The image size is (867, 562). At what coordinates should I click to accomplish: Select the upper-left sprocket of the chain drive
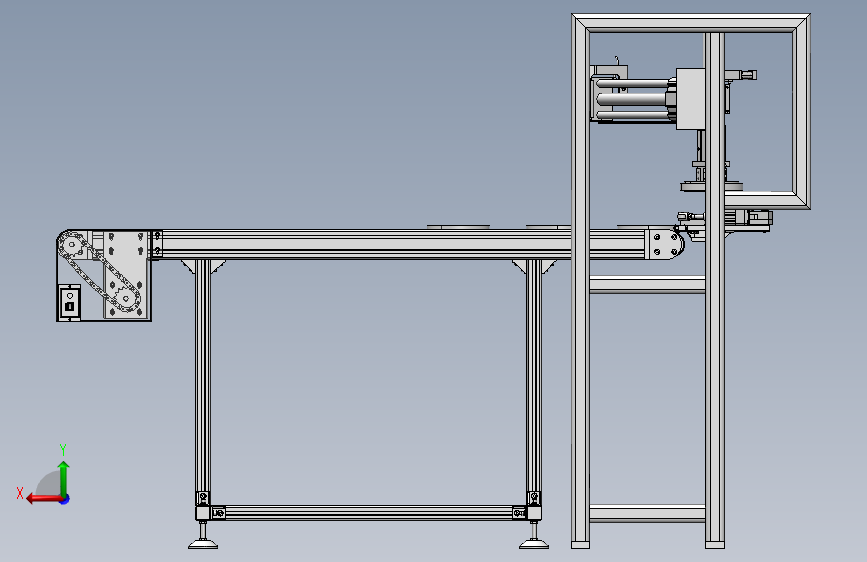71,244
